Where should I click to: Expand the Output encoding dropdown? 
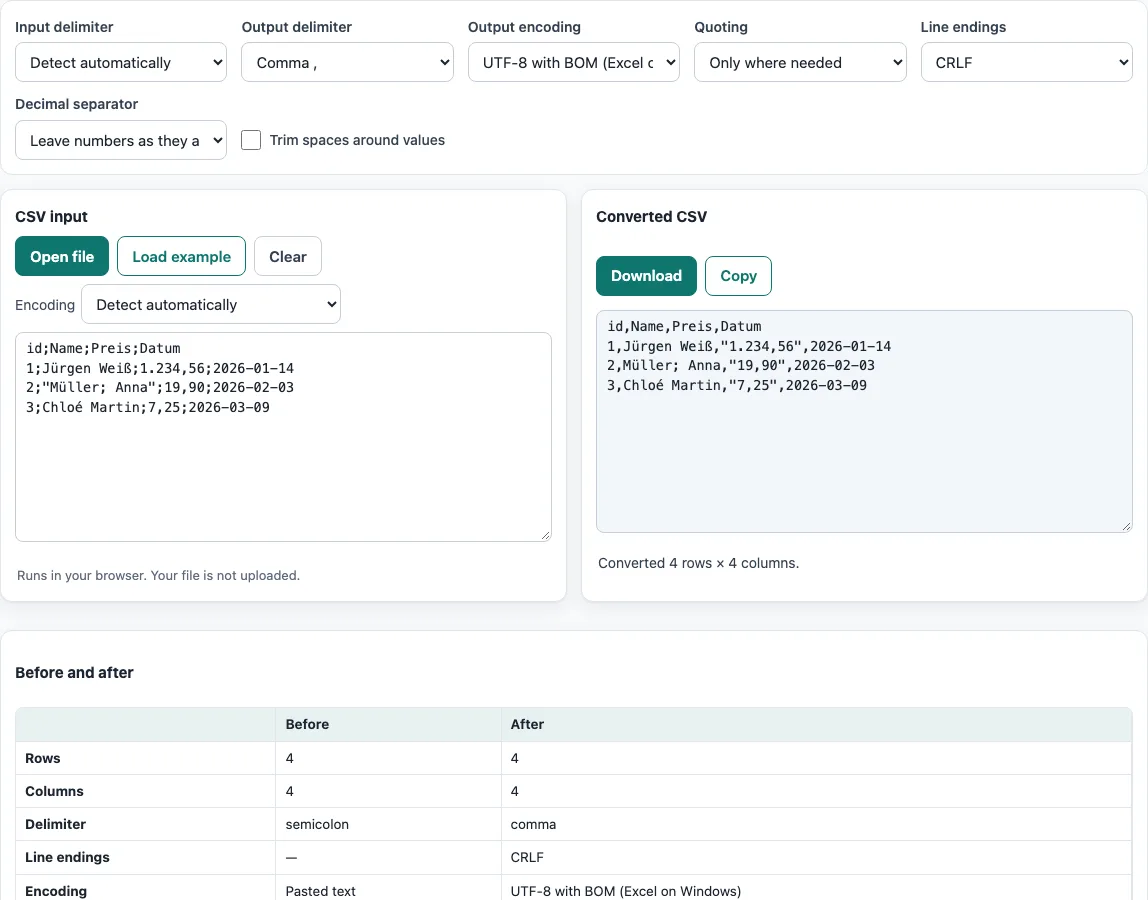573,62
